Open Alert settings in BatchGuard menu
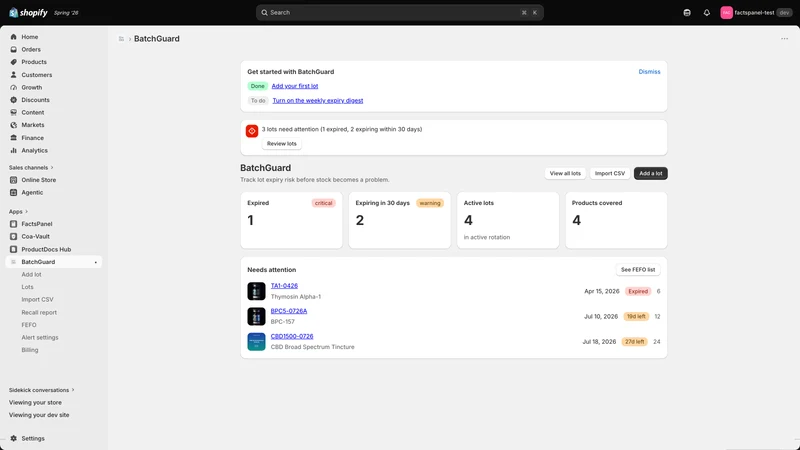 click(40, 338)
